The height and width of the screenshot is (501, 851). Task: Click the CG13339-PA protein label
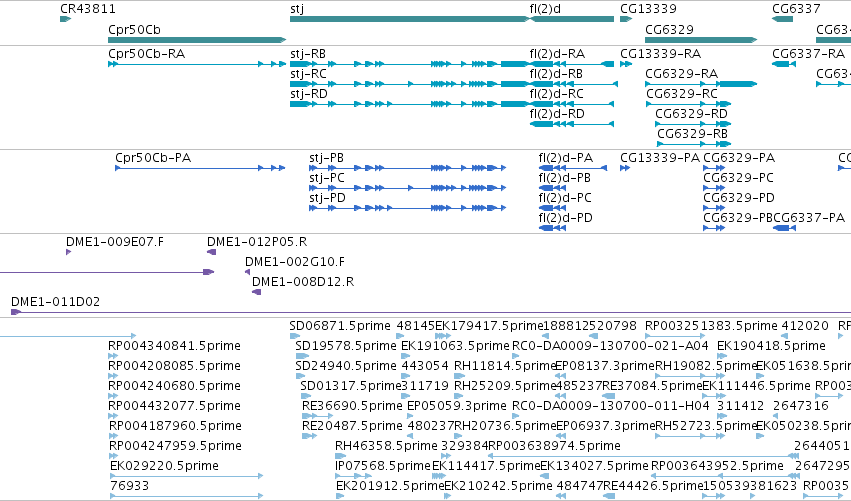660,158
